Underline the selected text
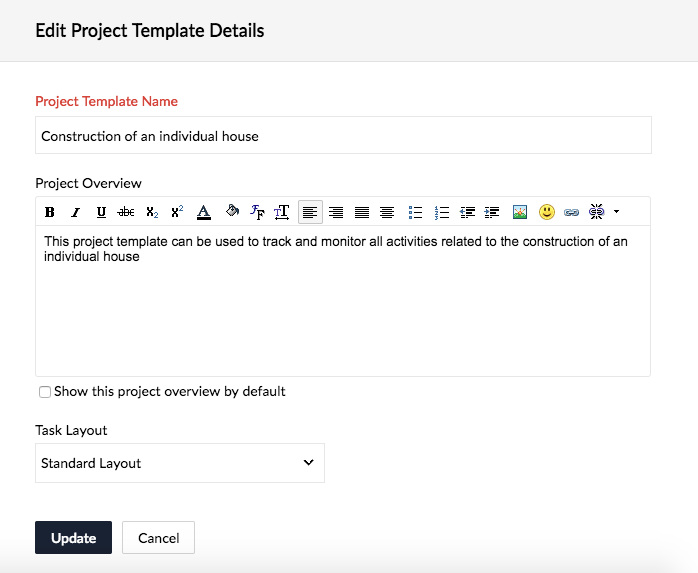The width and height of the screenshot is (698, 573). 101,212
